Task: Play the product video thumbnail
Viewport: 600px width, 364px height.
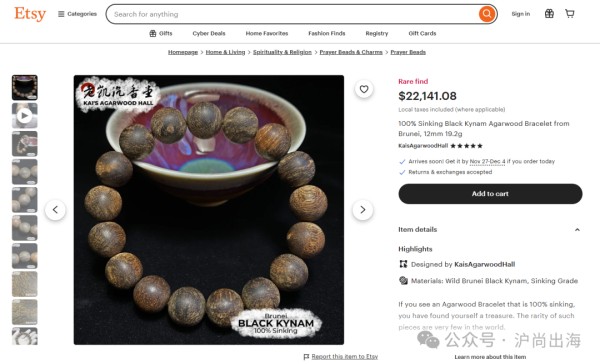Action: (25, 115)
